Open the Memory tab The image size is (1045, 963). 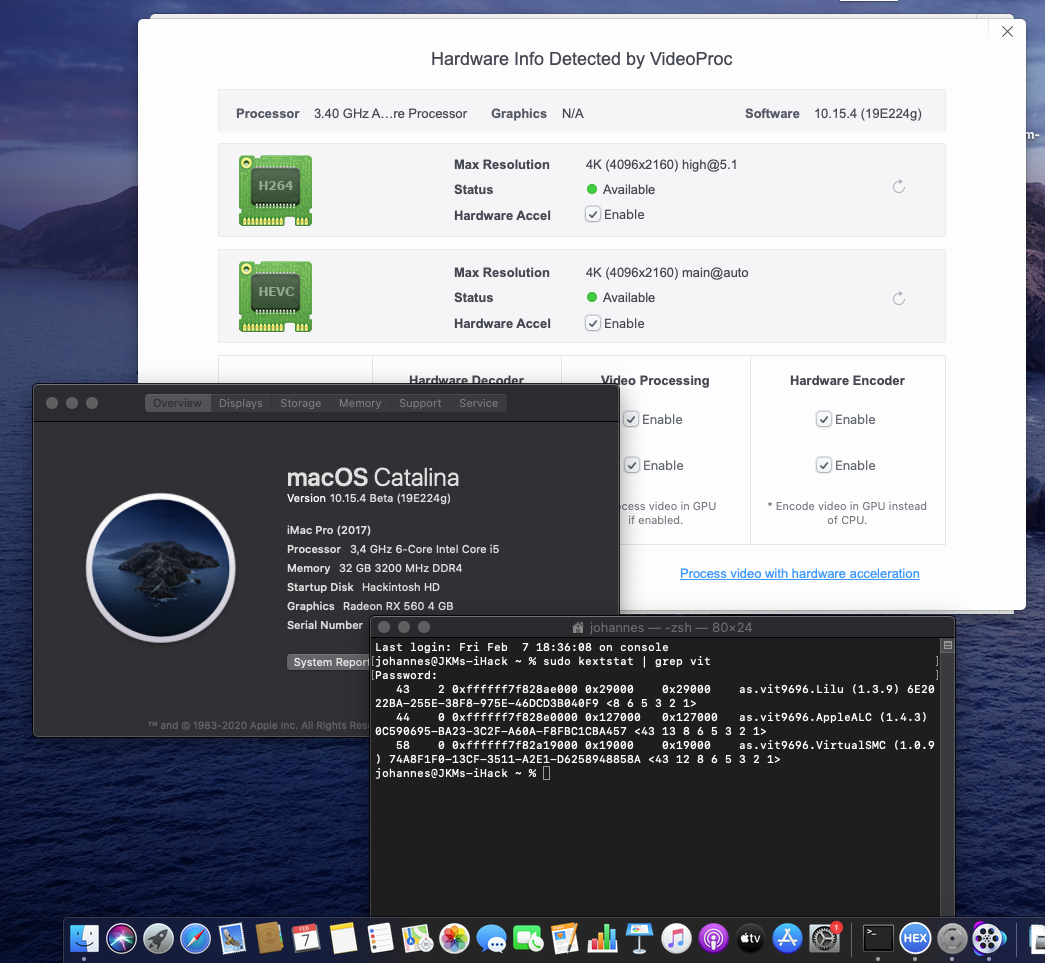[360, 403]
